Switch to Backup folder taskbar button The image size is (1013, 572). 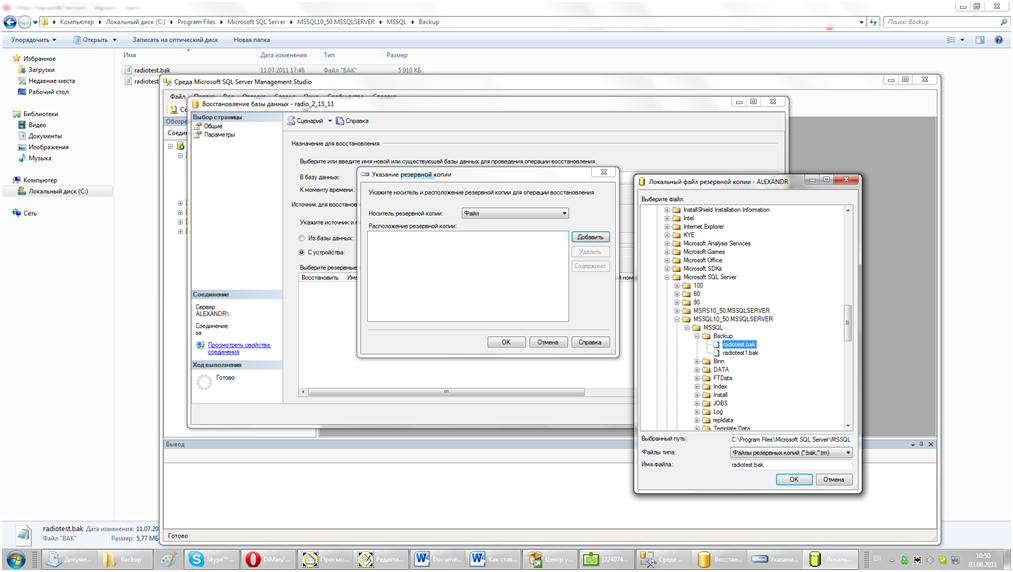(x=125, y=559)
